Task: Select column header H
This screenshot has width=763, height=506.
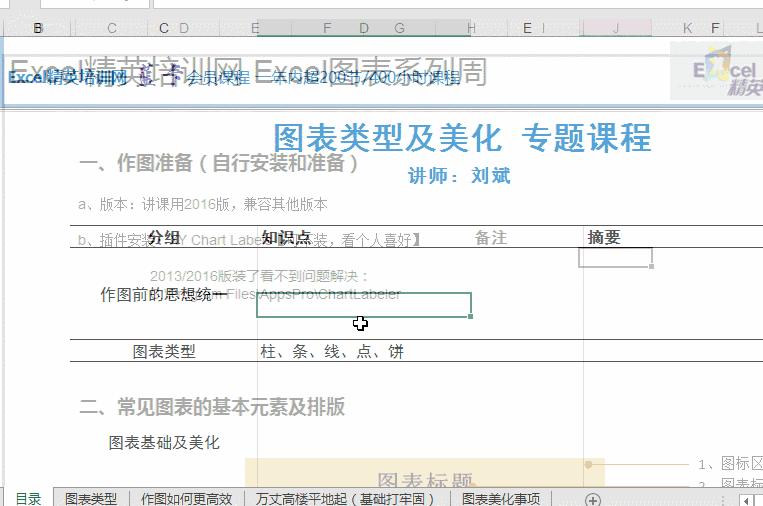Action: point(471,28)
